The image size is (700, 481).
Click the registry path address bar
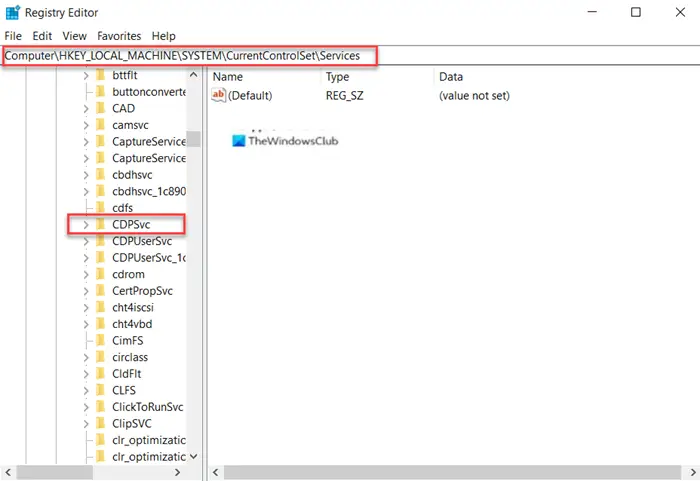coord(350,56)
